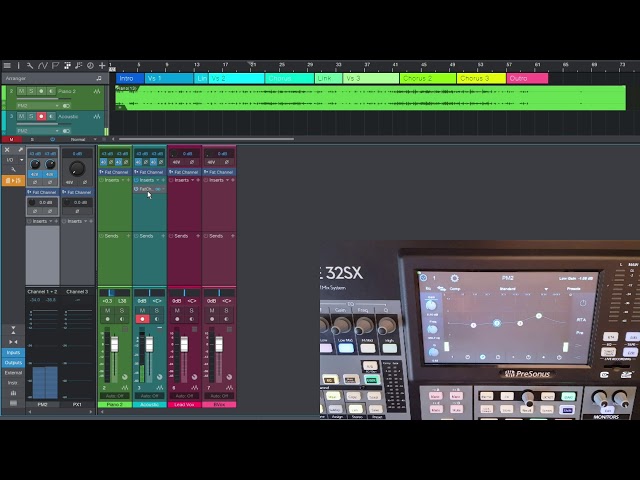Show the External devices panel
640x480 pixels.
(13, 373)
